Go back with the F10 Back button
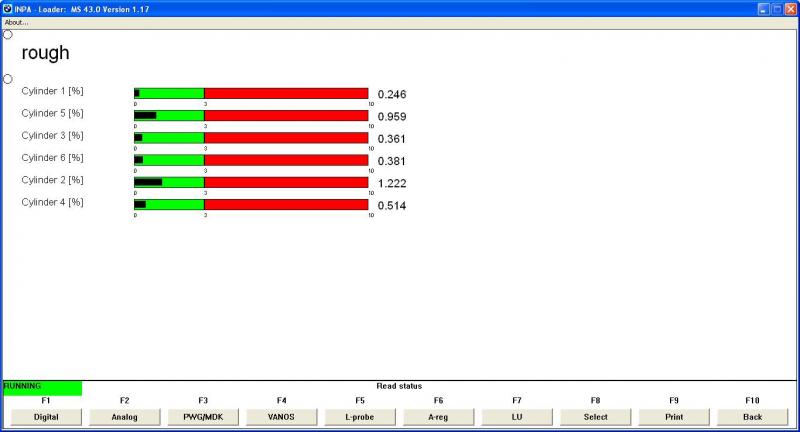The height and width of the screenshot is (432, 800). point(752,416)
